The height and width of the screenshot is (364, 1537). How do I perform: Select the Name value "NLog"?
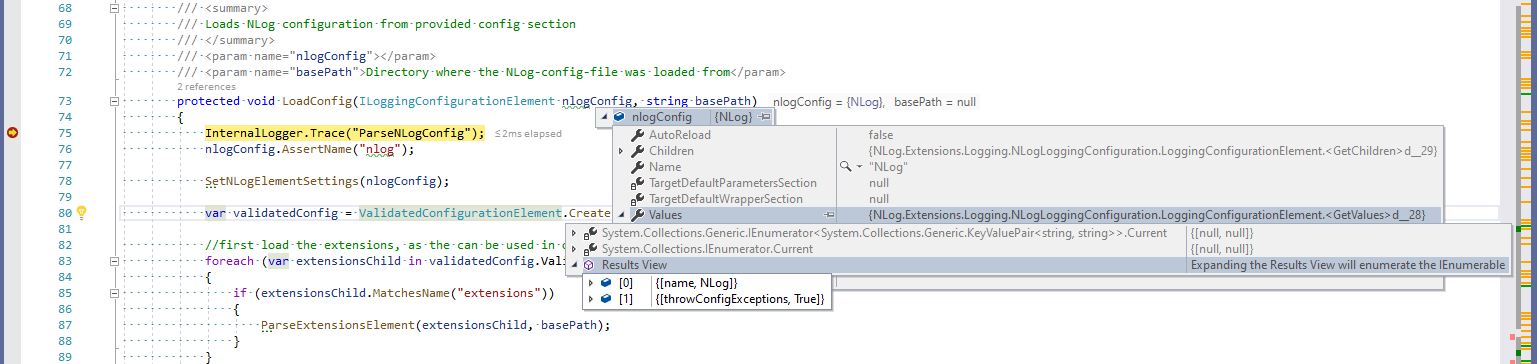point(888,167)
